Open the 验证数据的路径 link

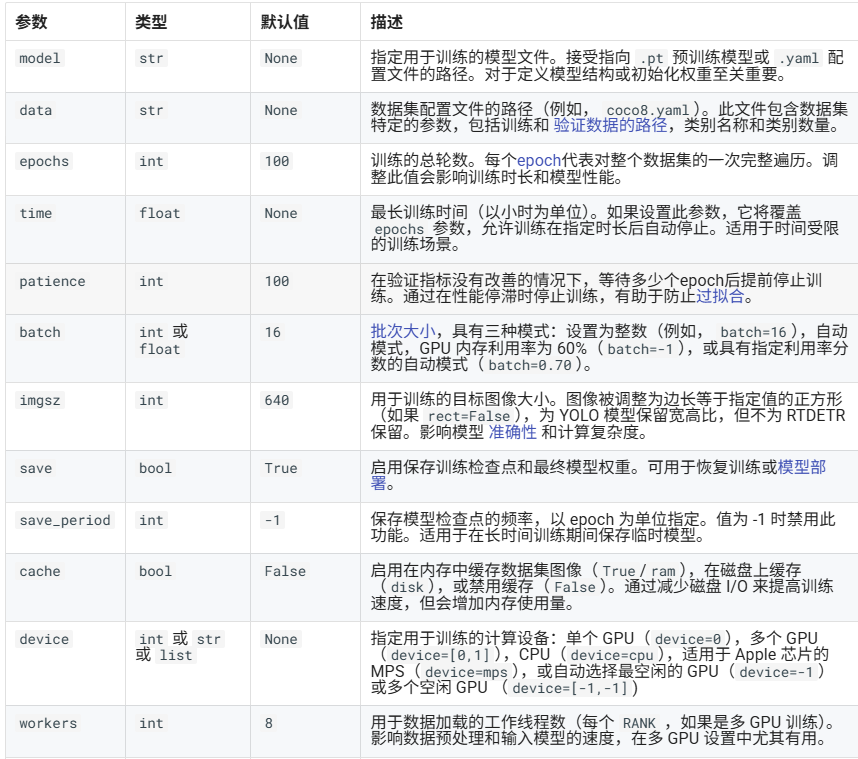pos(610,125)
